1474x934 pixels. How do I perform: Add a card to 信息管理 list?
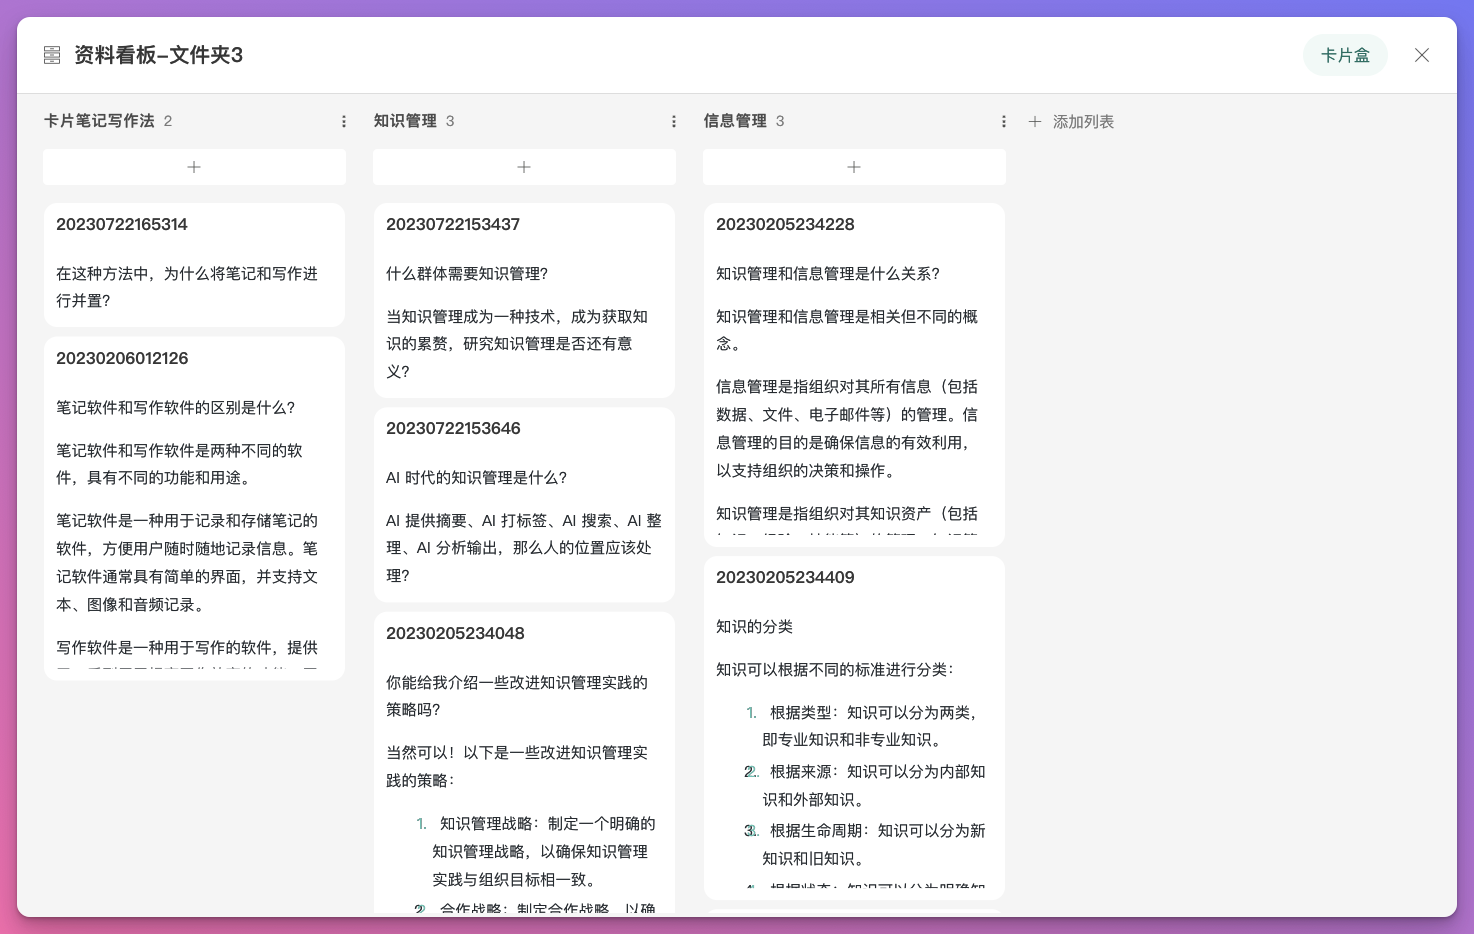(854, 167)
